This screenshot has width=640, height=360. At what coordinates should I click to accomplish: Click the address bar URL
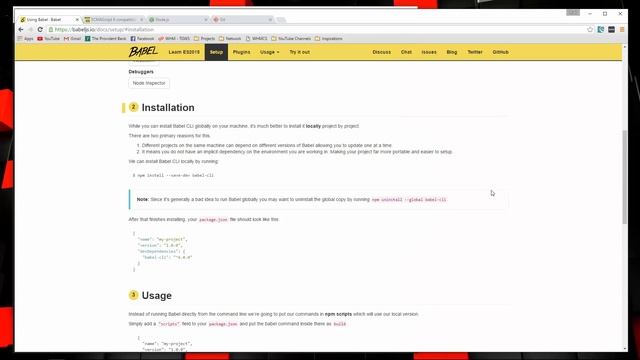[104, 30]
